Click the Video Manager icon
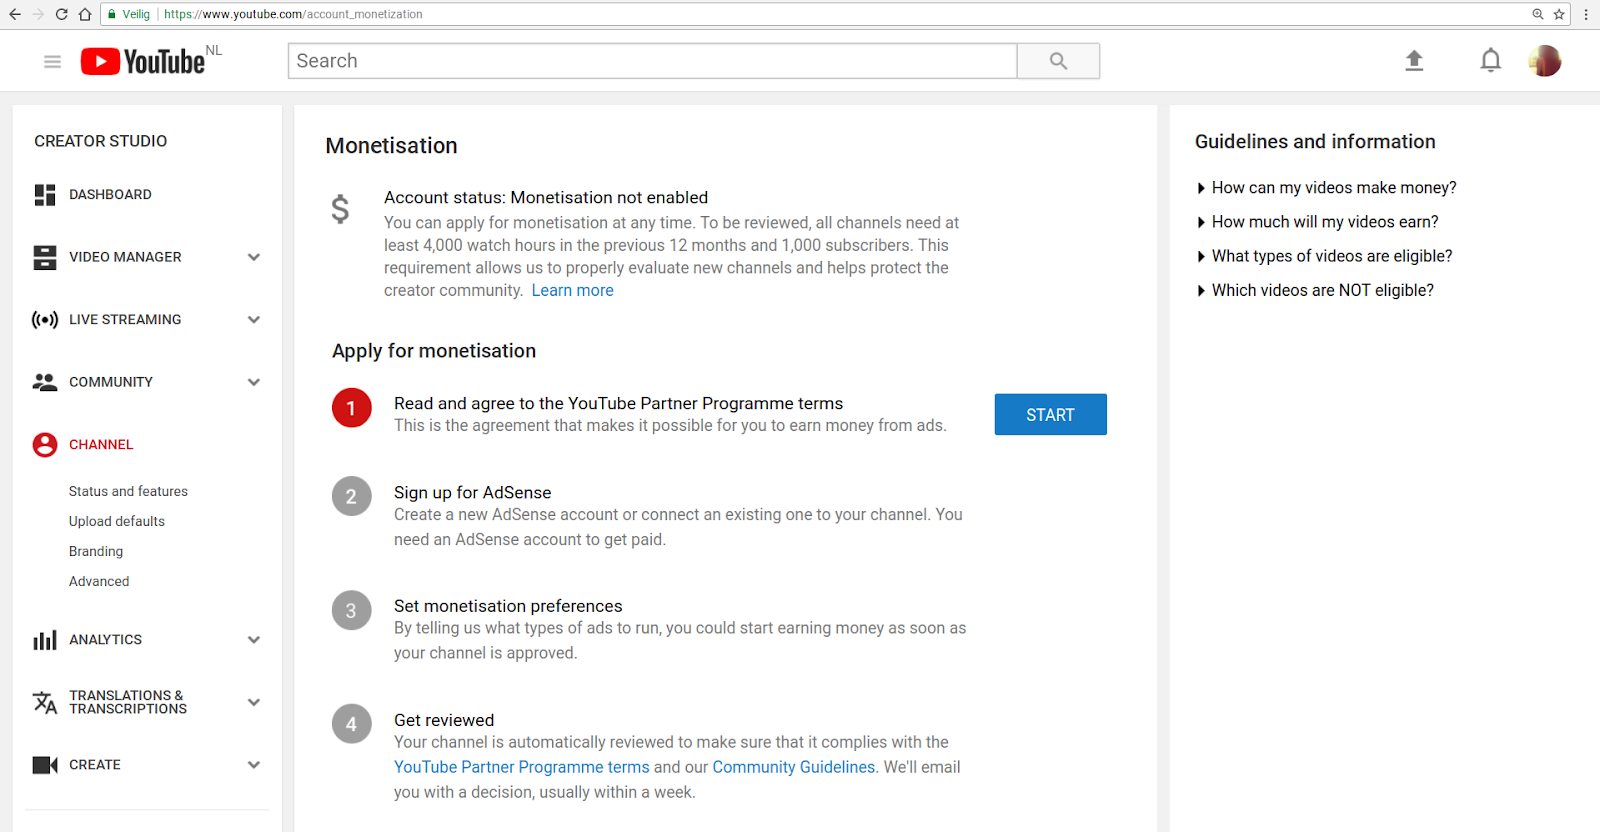The image size is (1600, 832). click(x=45, y=257)
